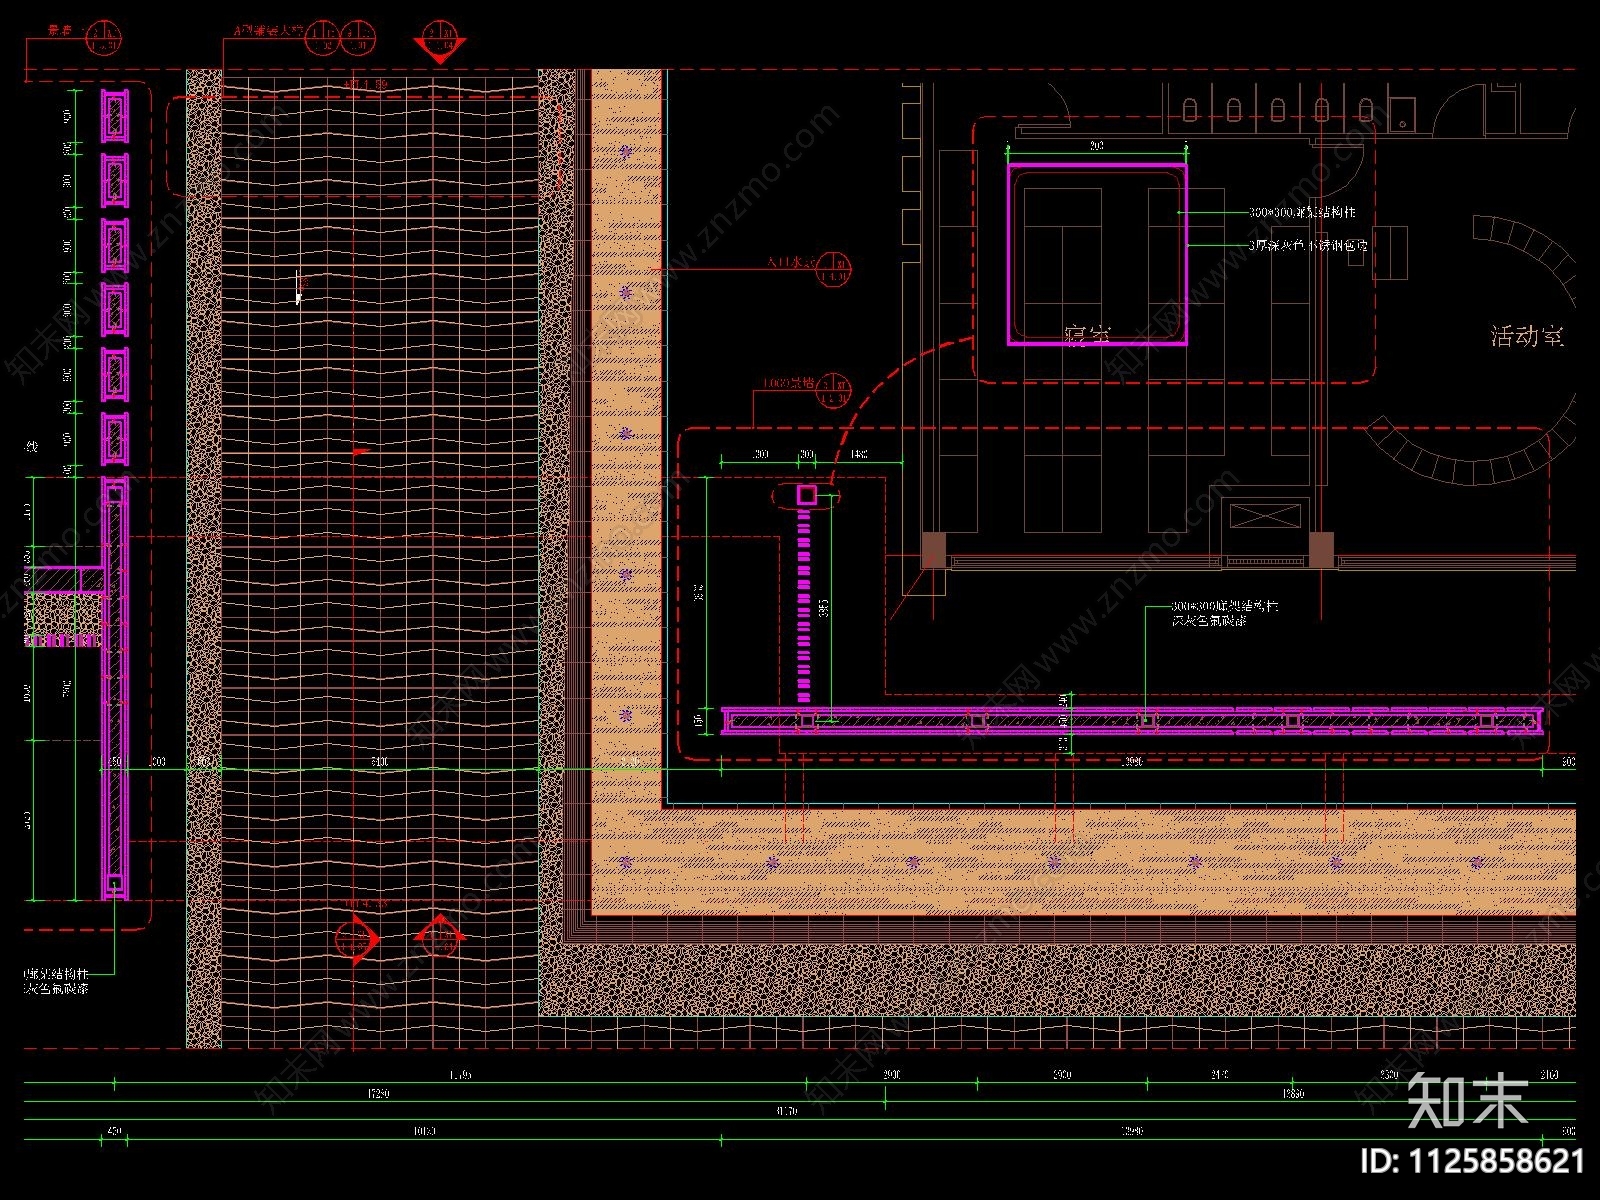The height and width of the screenshot is (1200, 1600).
Task: Select the 浅灰色氟碳漆 annotation at bottom left
Action: pos(57,988)
